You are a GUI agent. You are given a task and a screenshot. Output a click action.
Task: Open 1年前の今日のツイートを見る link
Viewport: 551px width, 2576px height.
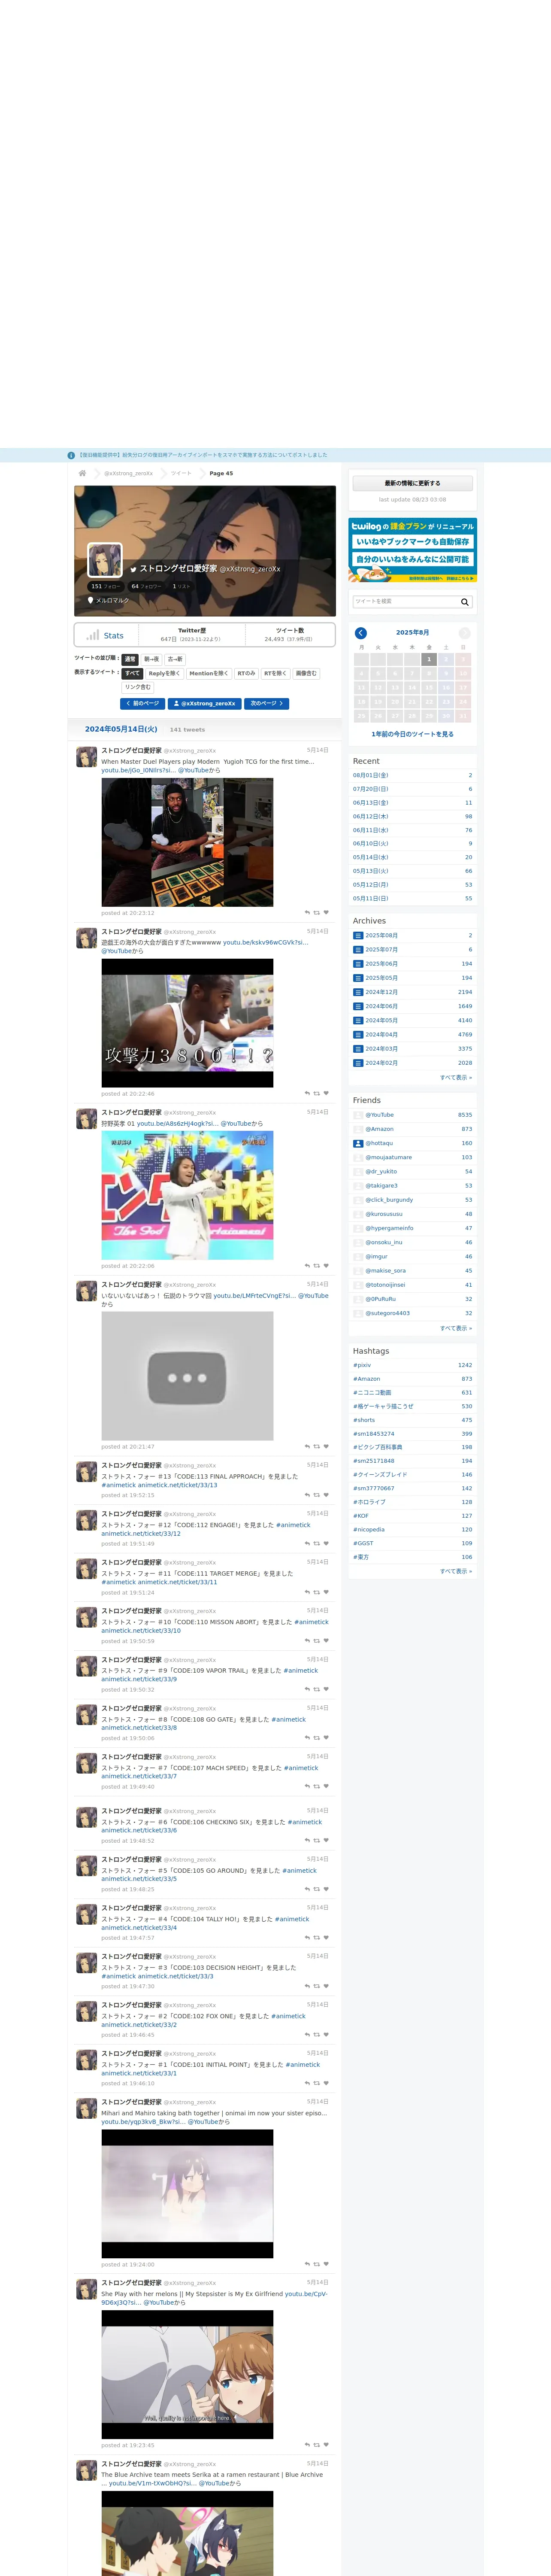click(x=412, y=734)
